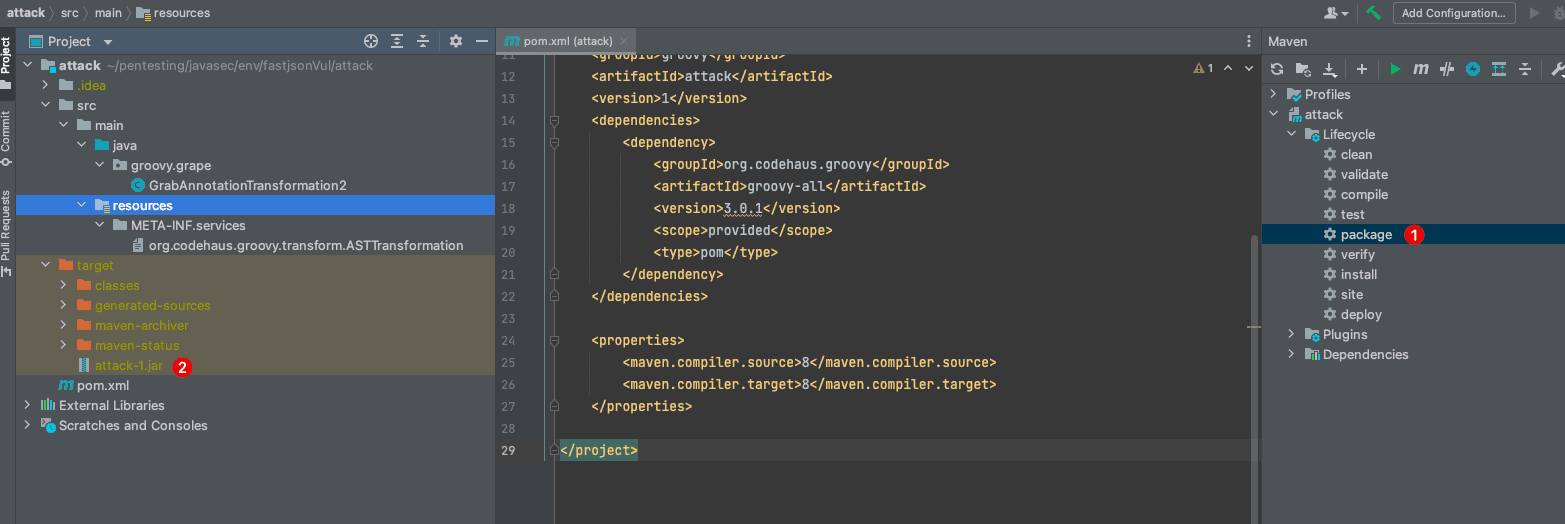1565x524 pixels.
Task: Open org.codehaus.groovy.transform.ASTTransformation file
Action: 306,245
